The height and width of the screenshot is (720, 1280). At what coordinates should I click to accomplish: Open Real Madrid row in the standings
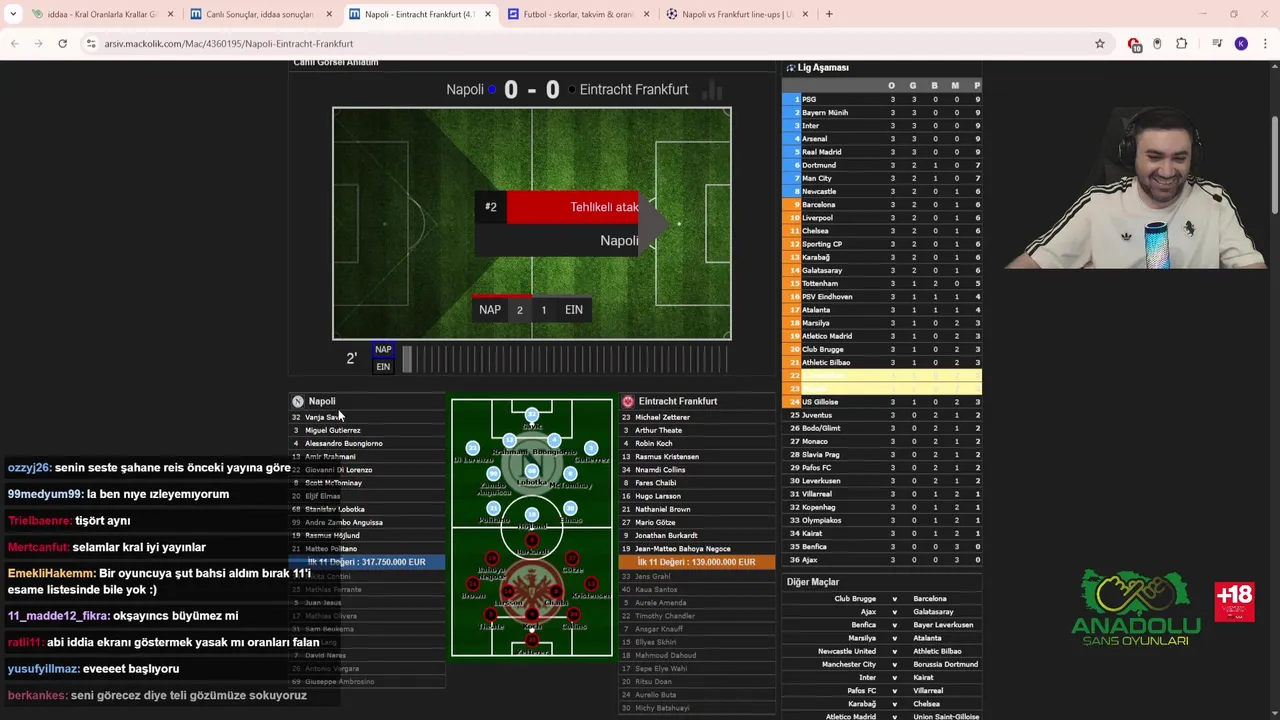click(881, 152)
